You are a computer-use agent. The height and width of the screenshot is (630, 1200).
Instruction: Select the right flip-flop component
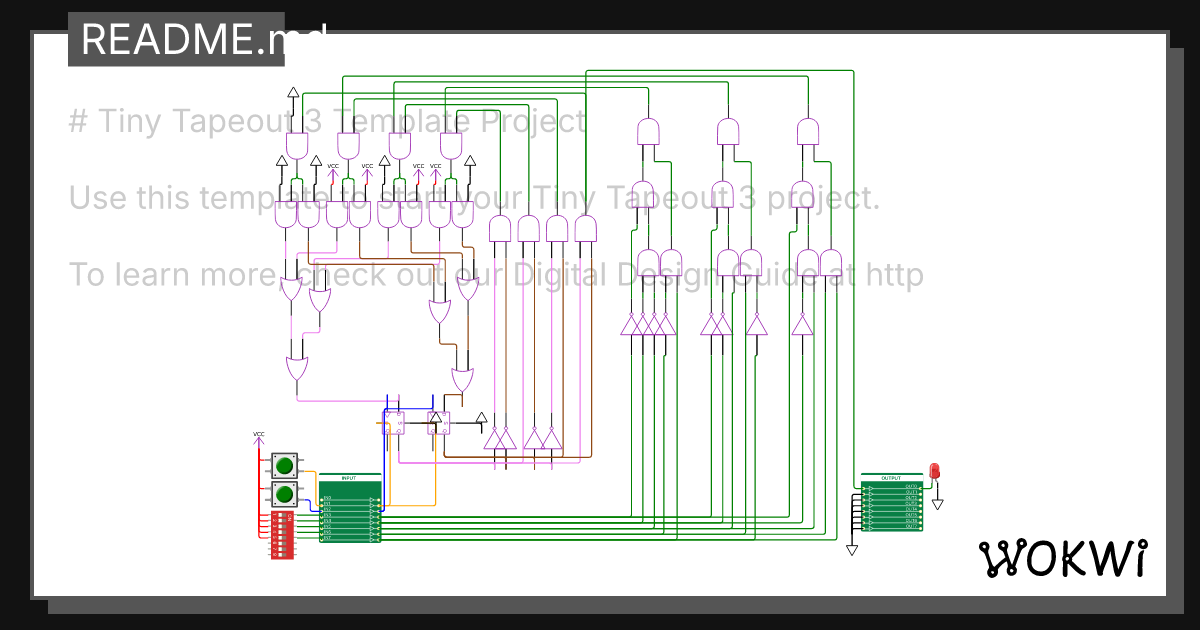(438, 423)
